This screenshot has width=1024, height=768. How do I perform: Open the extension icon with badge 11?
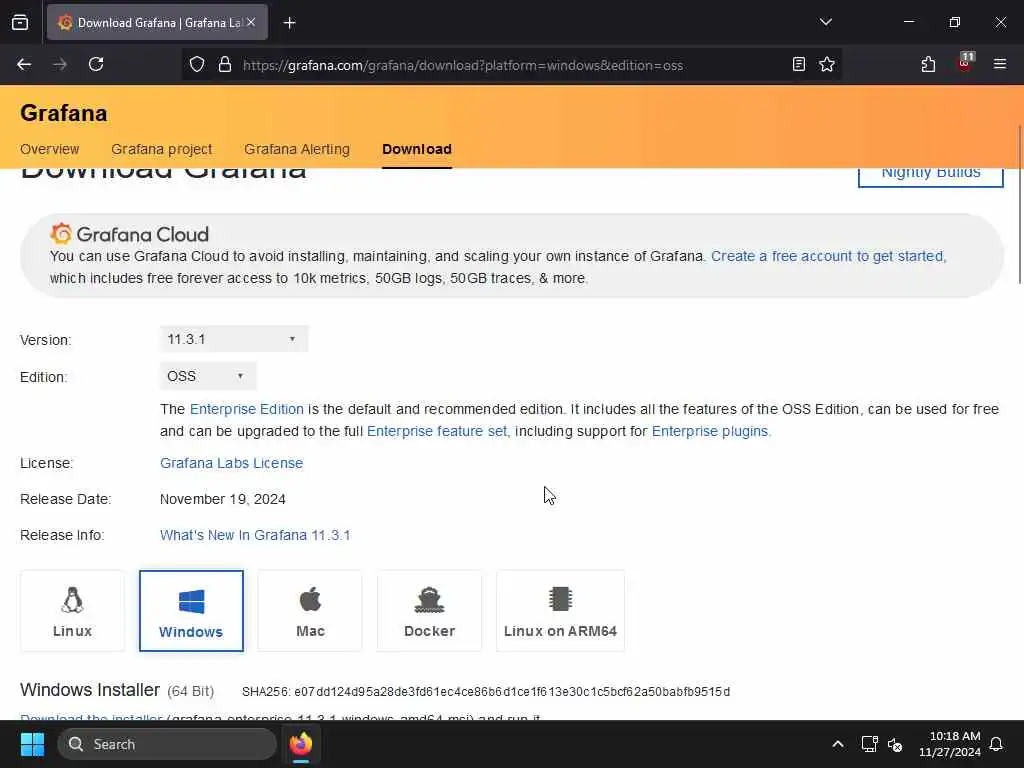[x=965, y=63]
